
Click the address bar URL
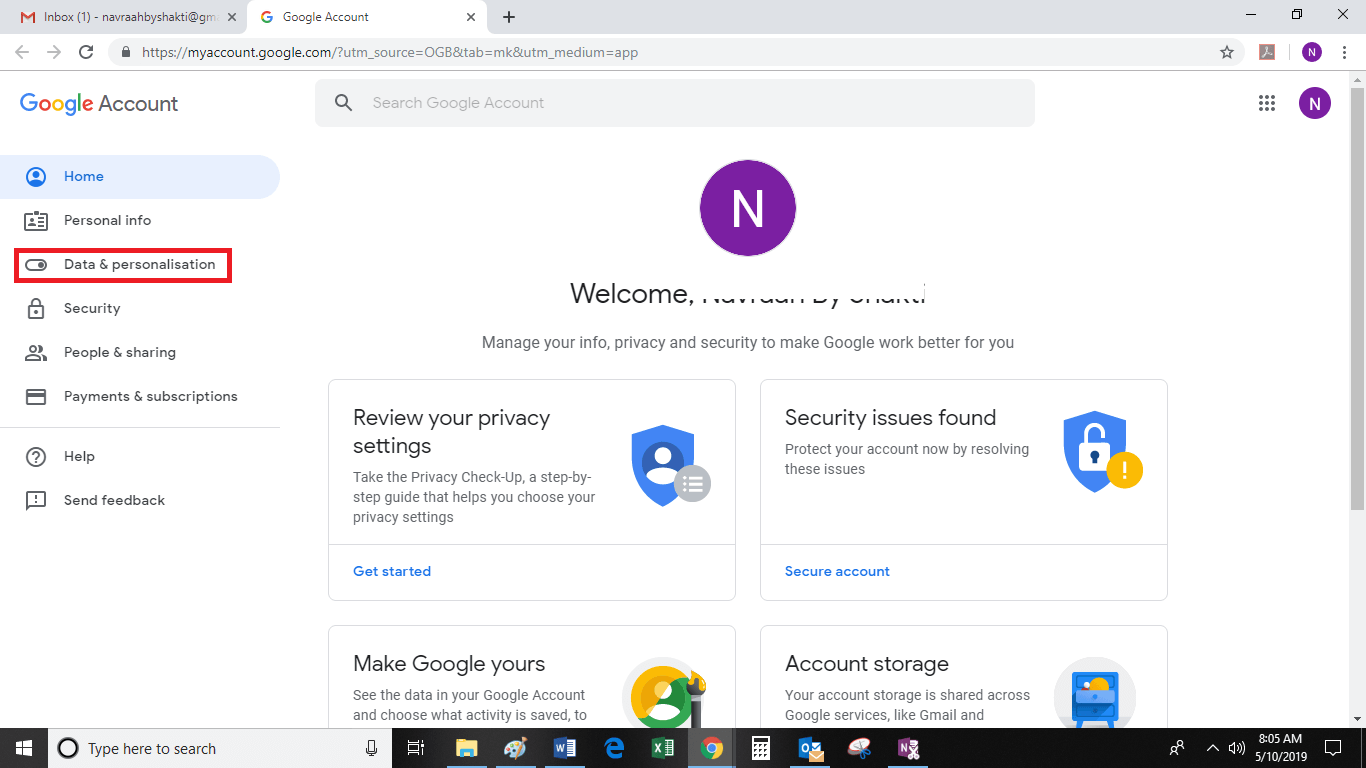coord(390,52)
